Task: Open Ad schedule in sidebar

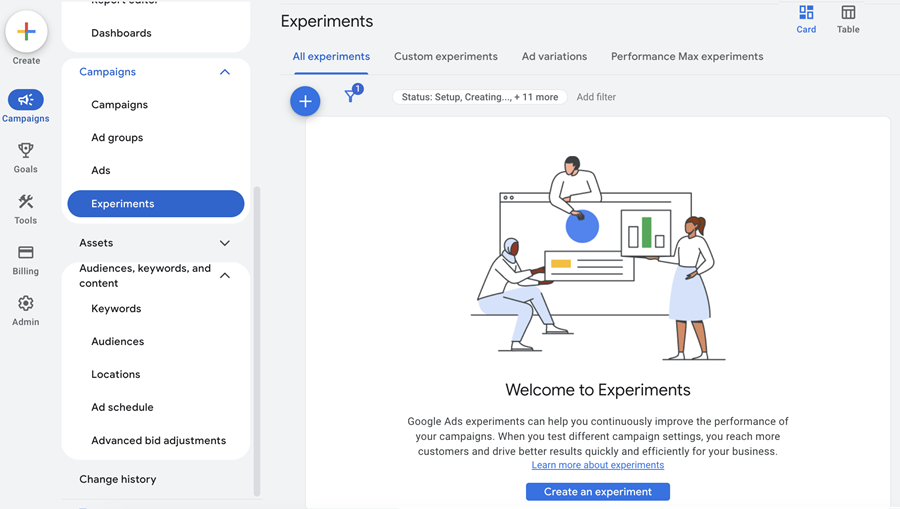Action: pos(122,407)
